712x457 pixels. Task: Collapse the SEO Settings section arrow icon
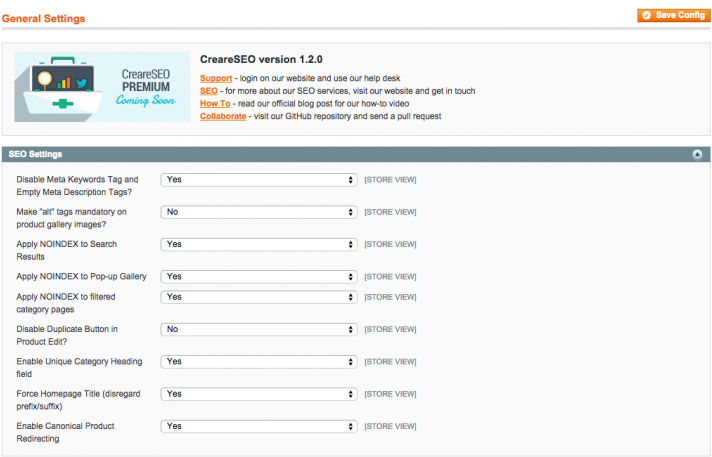coord(696,154)
